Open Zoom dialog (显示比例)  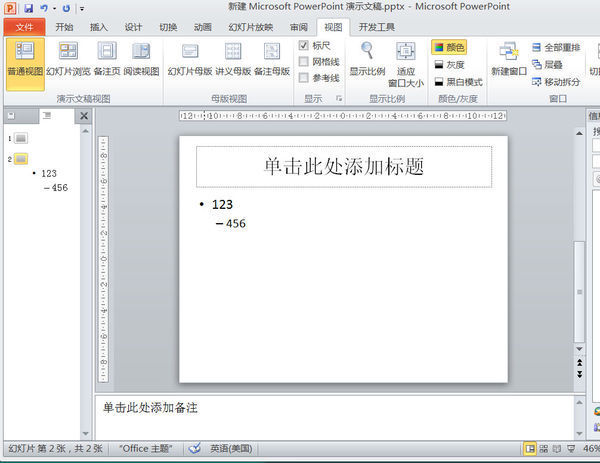coord(367,59)
